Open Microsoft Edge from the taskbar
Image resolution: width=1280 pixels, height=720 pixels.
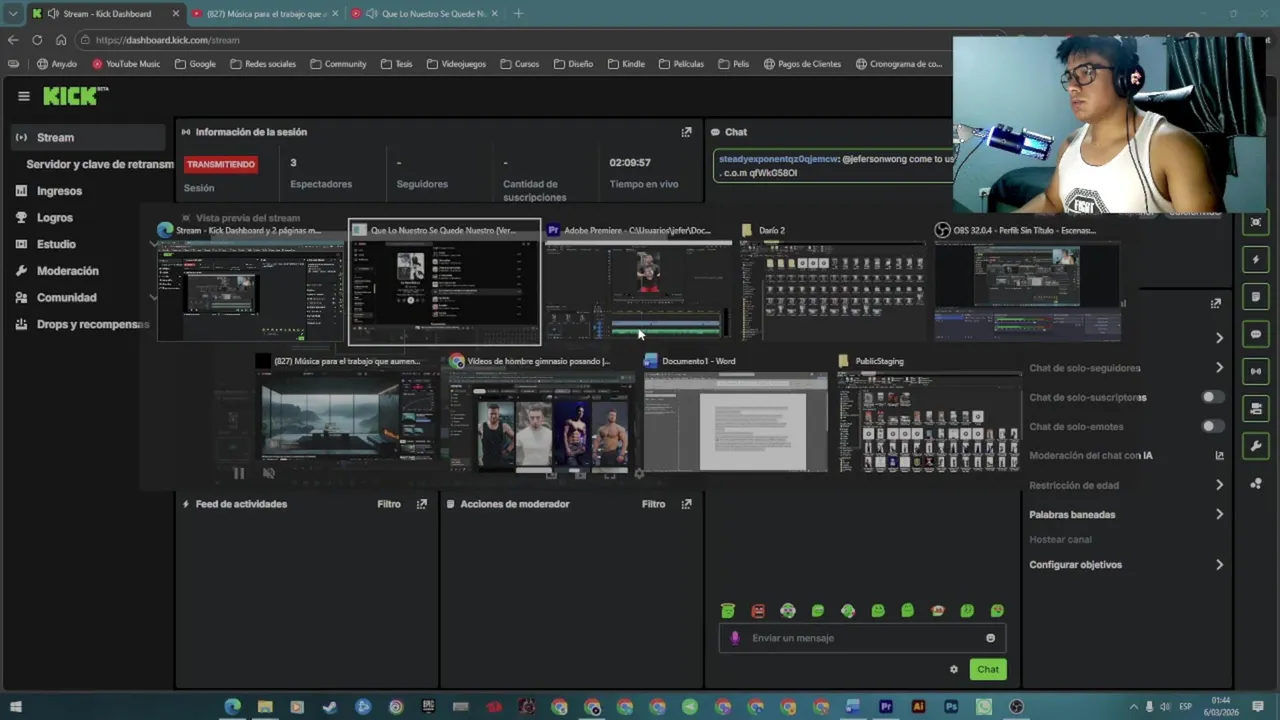click(232, 707)
